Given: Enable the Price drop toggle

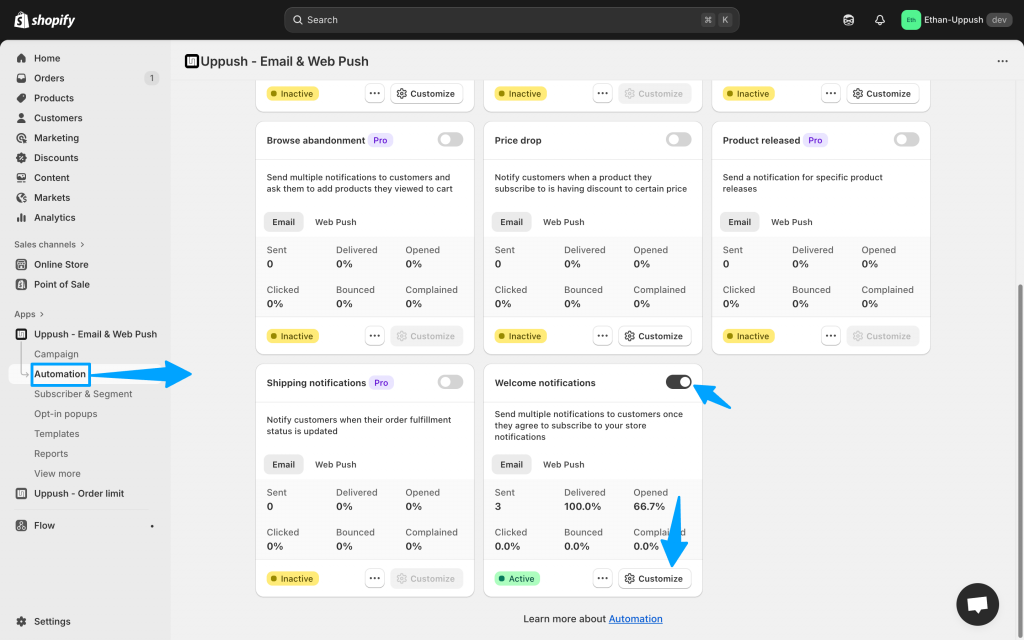Looking at the screenshot, I should pyautogui.click(x=678, y=140).
